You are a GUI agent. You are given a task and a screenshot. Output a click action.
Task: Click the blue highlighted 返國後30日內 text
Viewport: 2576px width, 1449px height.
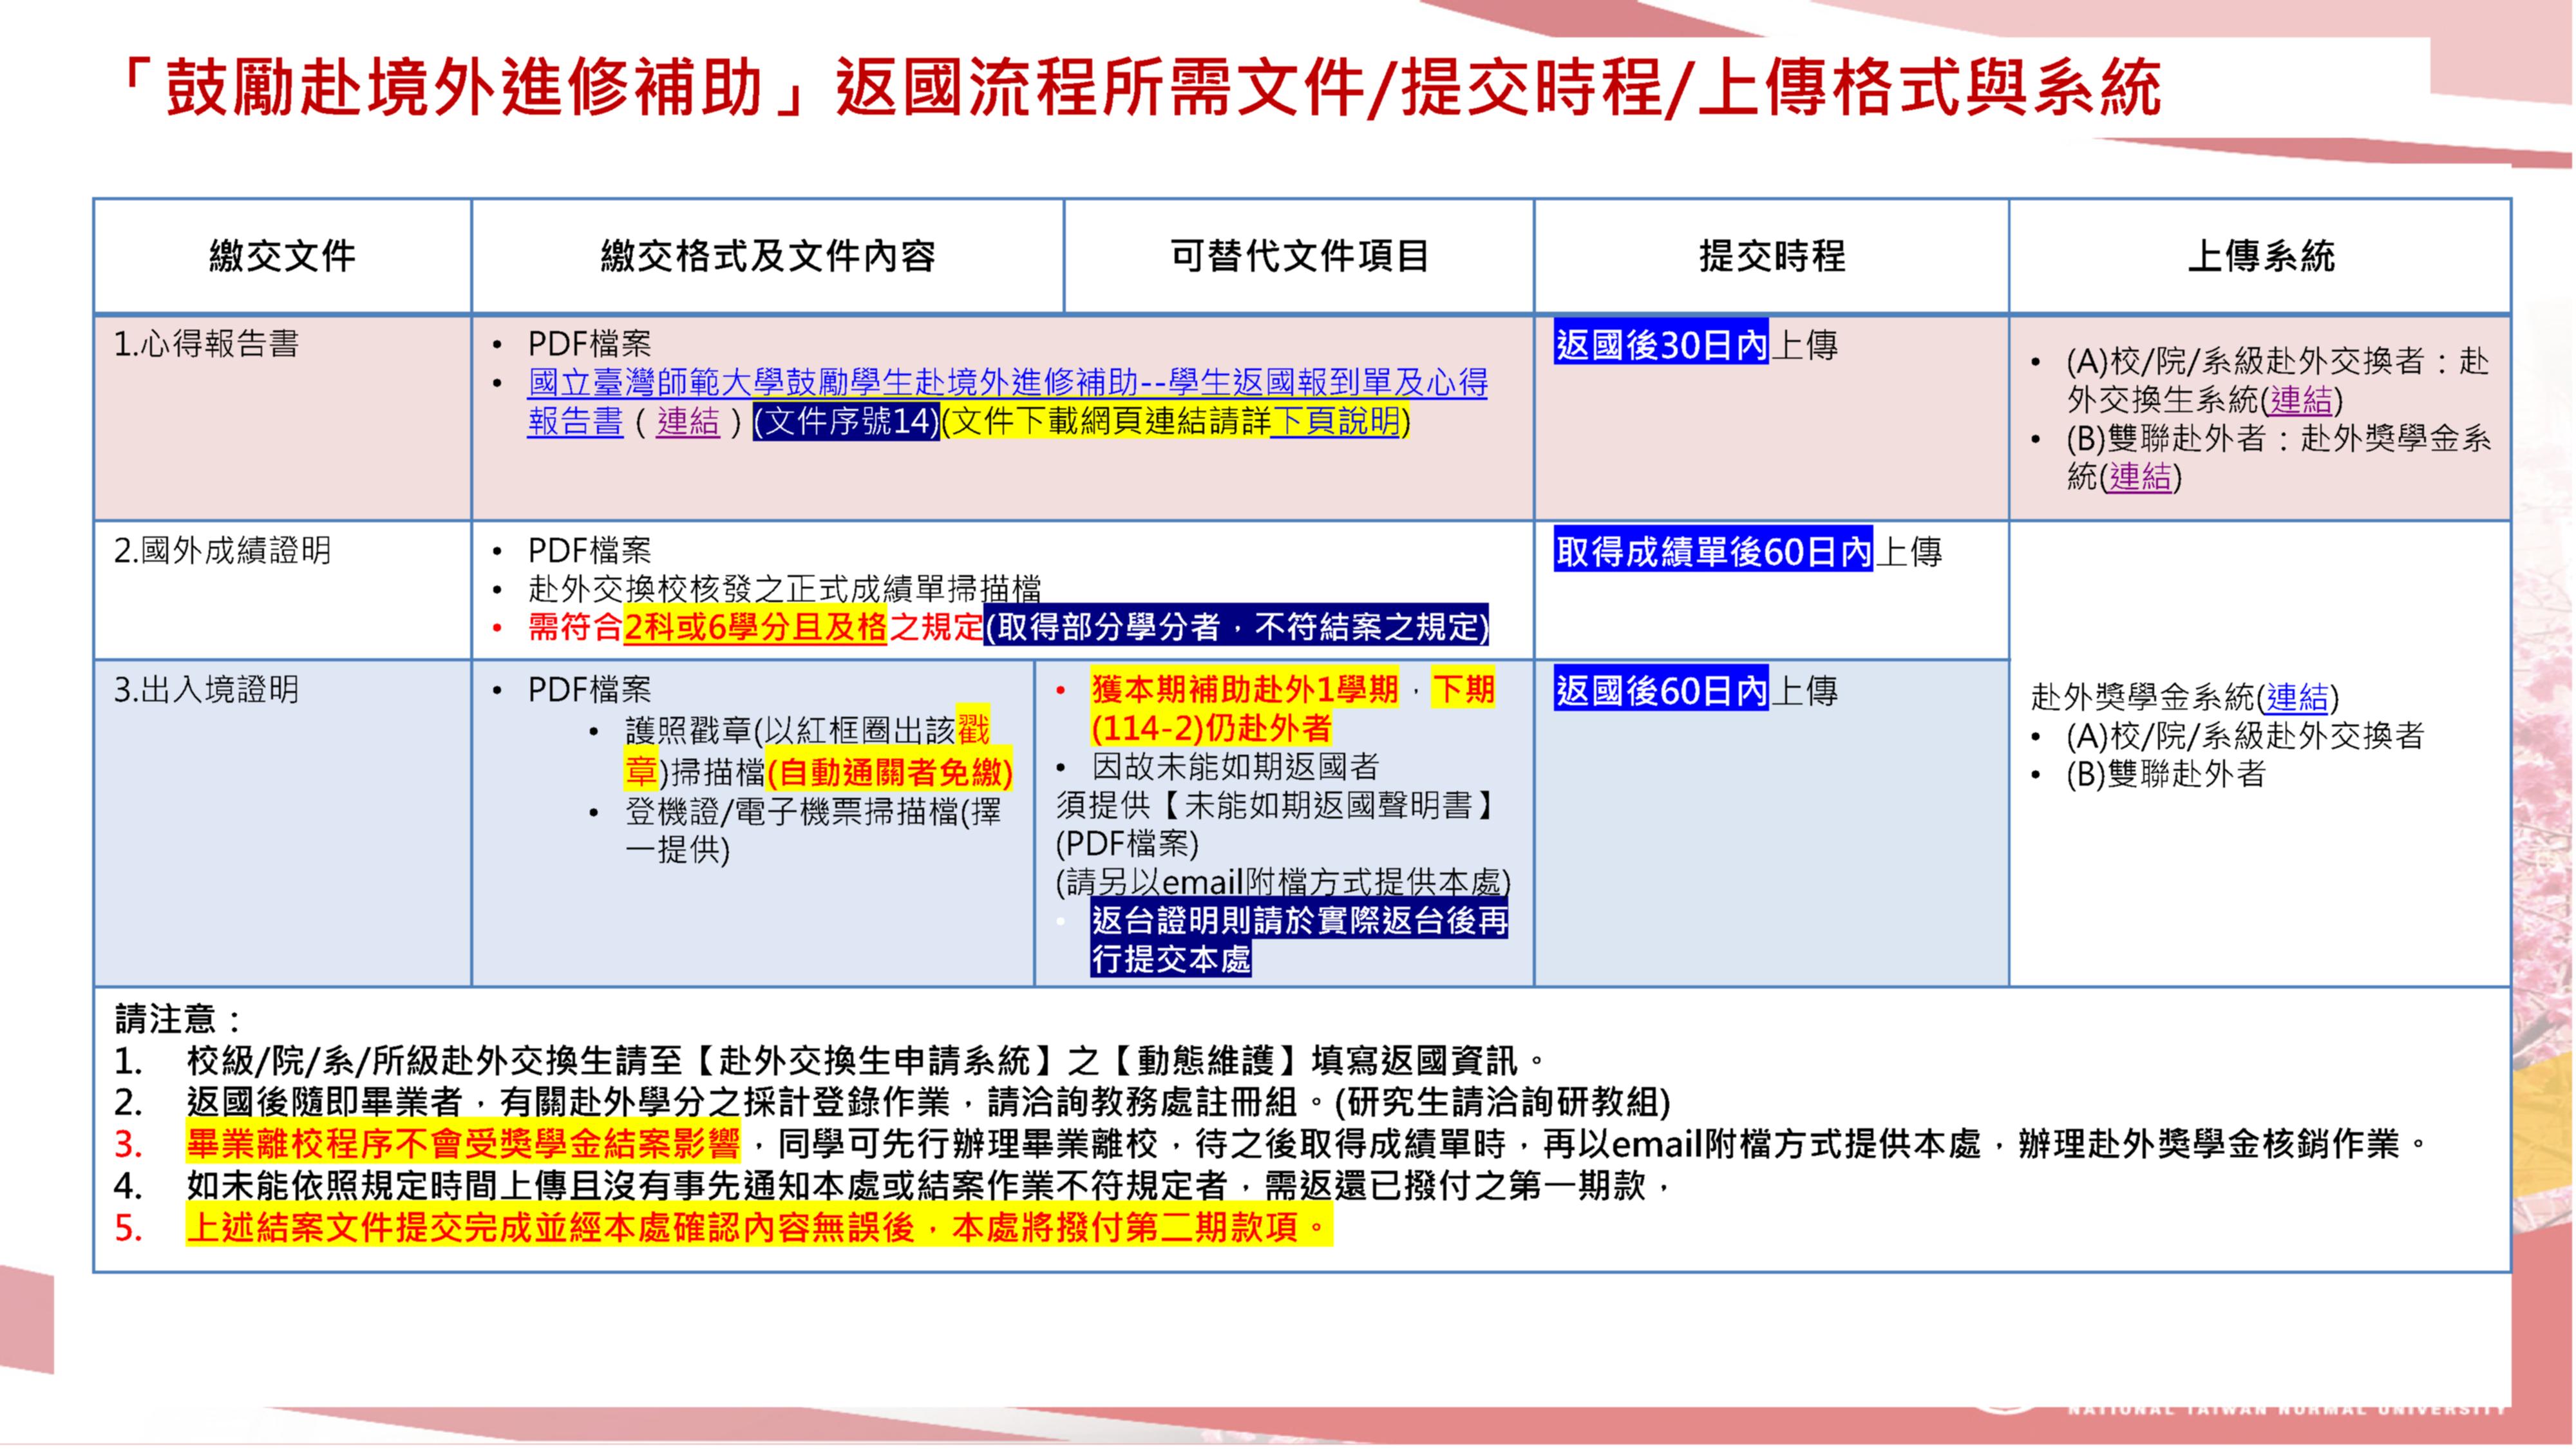click(1661, 345)
